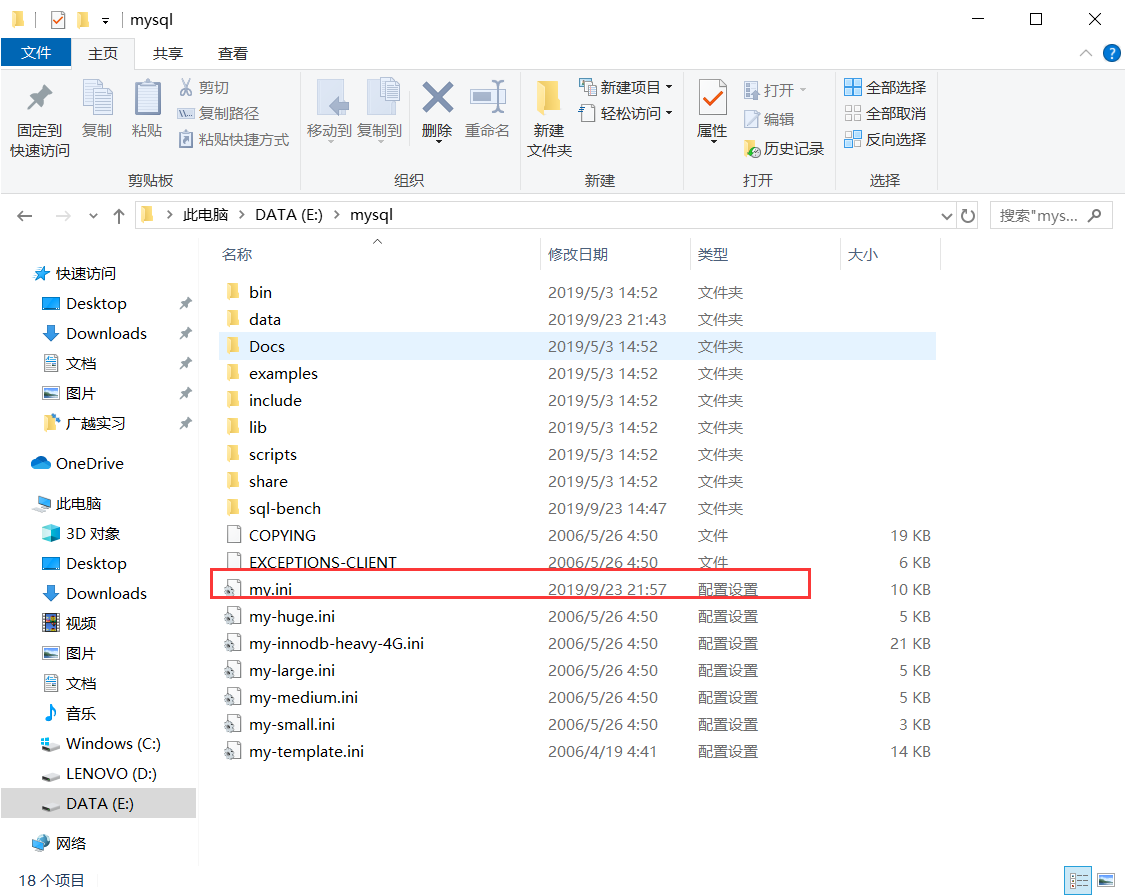This screenshot has height=896, width=1126.
Task: Click Select none (全部取消)
Action: (x=885, y=113)
